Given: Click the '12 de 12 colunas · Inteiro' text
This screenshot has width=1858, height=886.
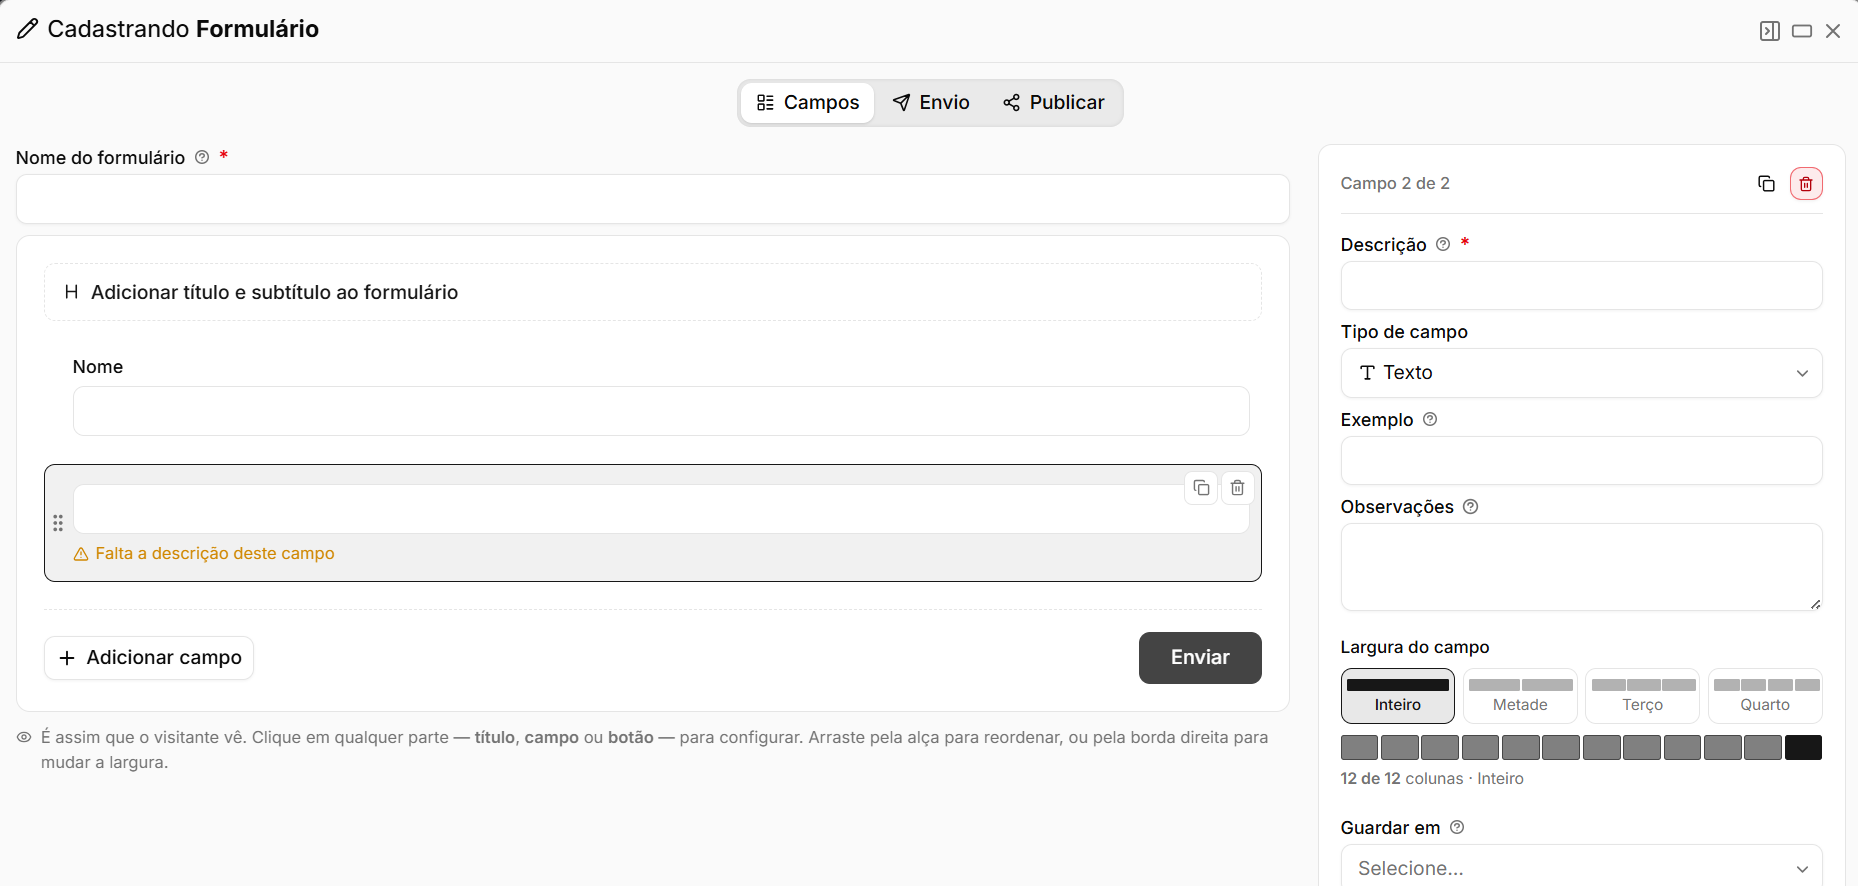Looking at the screenshot, I should [x=1432, y=779].
